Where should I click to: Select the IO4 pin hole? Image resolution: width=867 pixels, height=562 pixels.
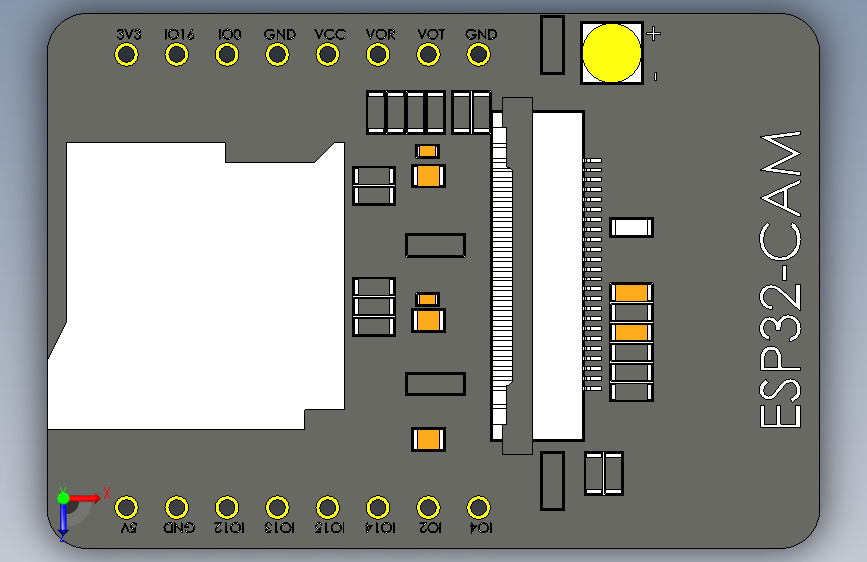[479, 507]
